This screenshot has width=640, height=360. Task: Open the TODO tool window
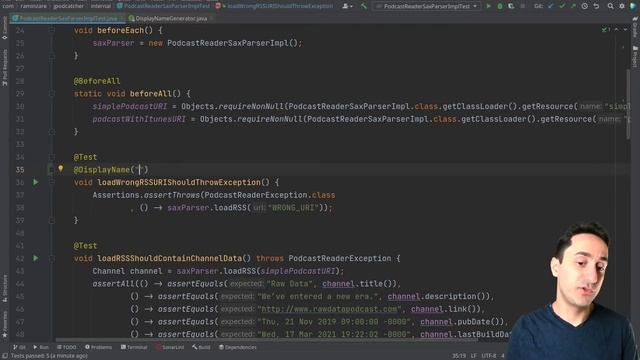coord(67,347)
